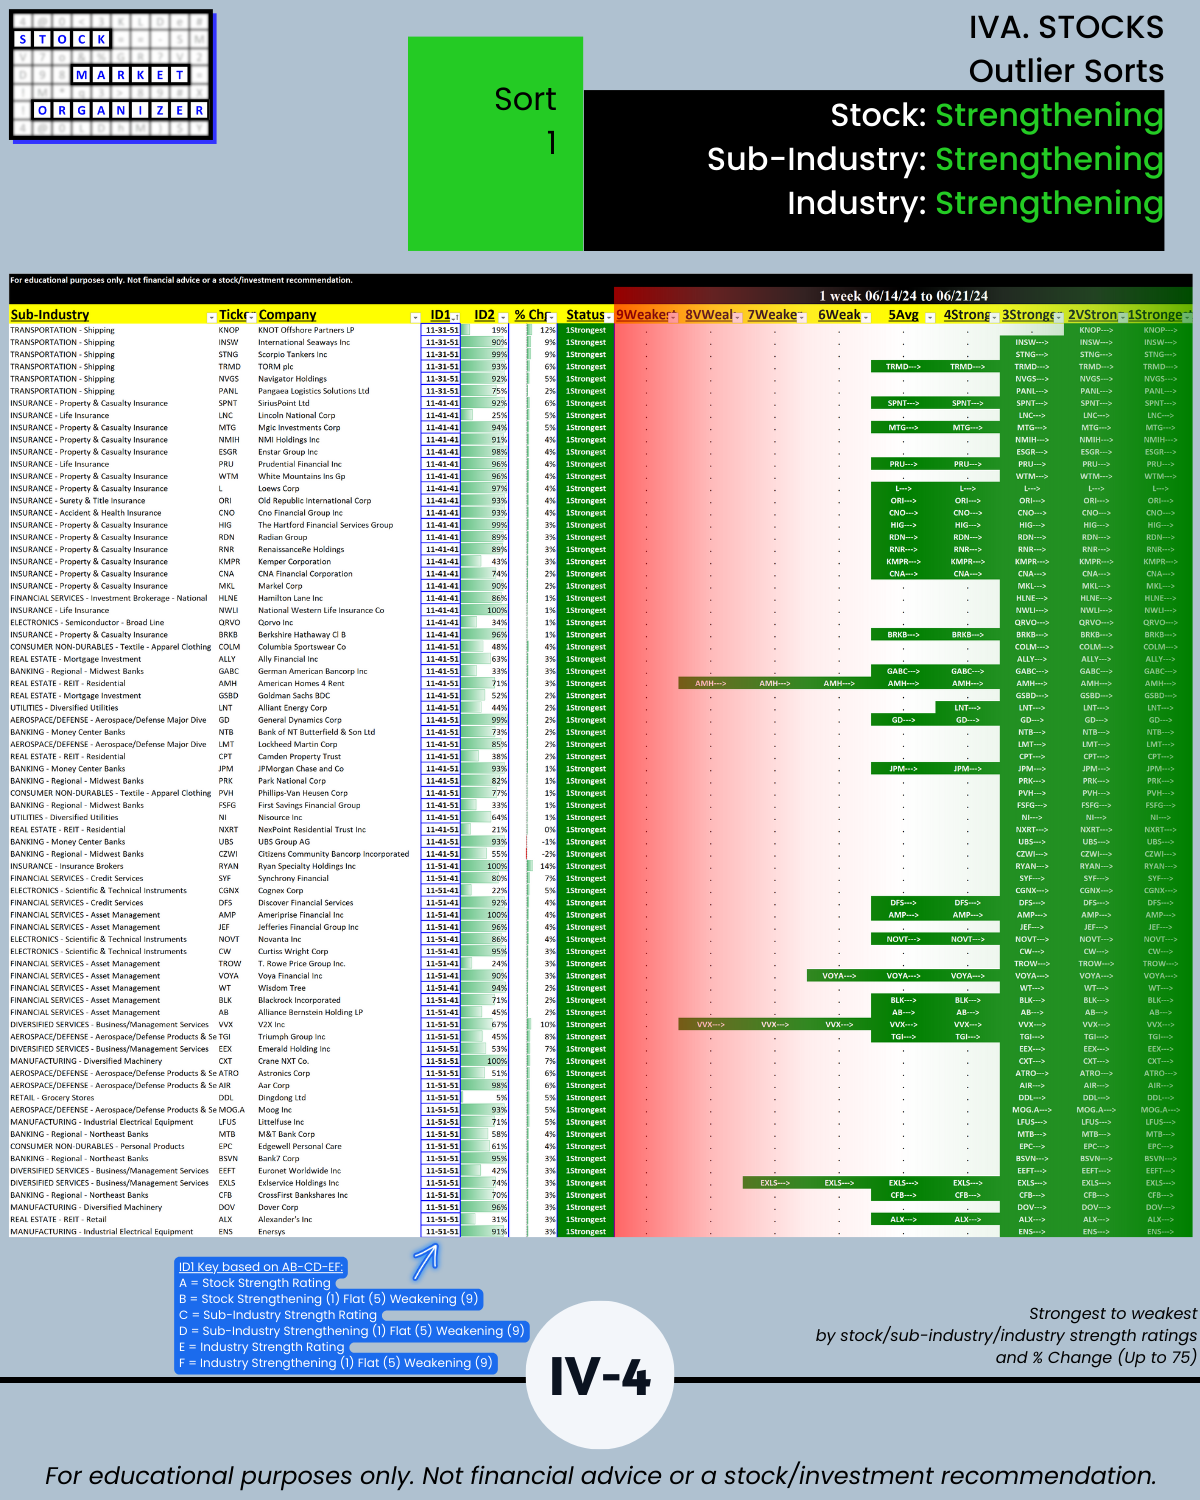
Task: Select the Navigator Holdings company cell
Action: point(338,379)
